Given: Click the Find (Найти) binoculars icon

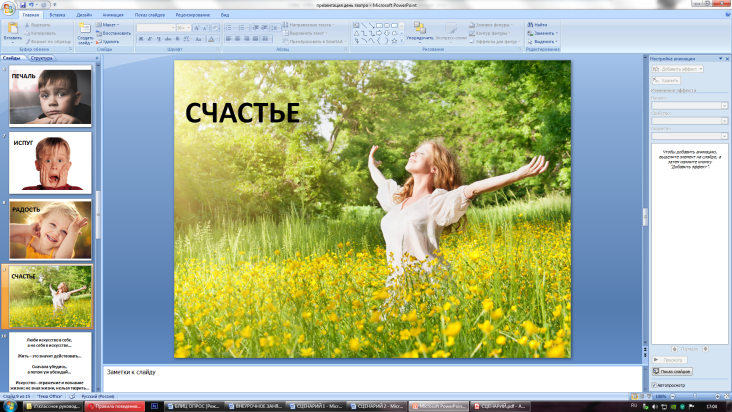Looking at the screenshot, I should click(529, 24).
